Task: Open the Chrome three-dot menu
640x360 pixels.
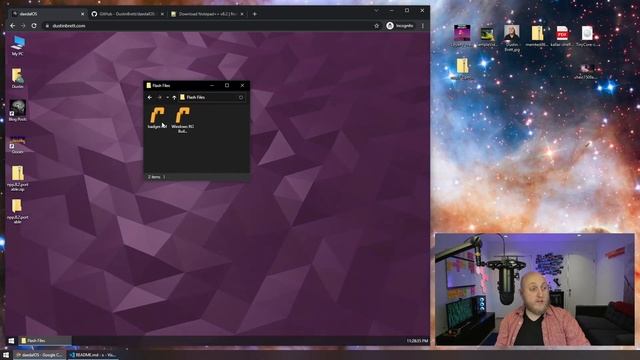Action: [423, 26]
